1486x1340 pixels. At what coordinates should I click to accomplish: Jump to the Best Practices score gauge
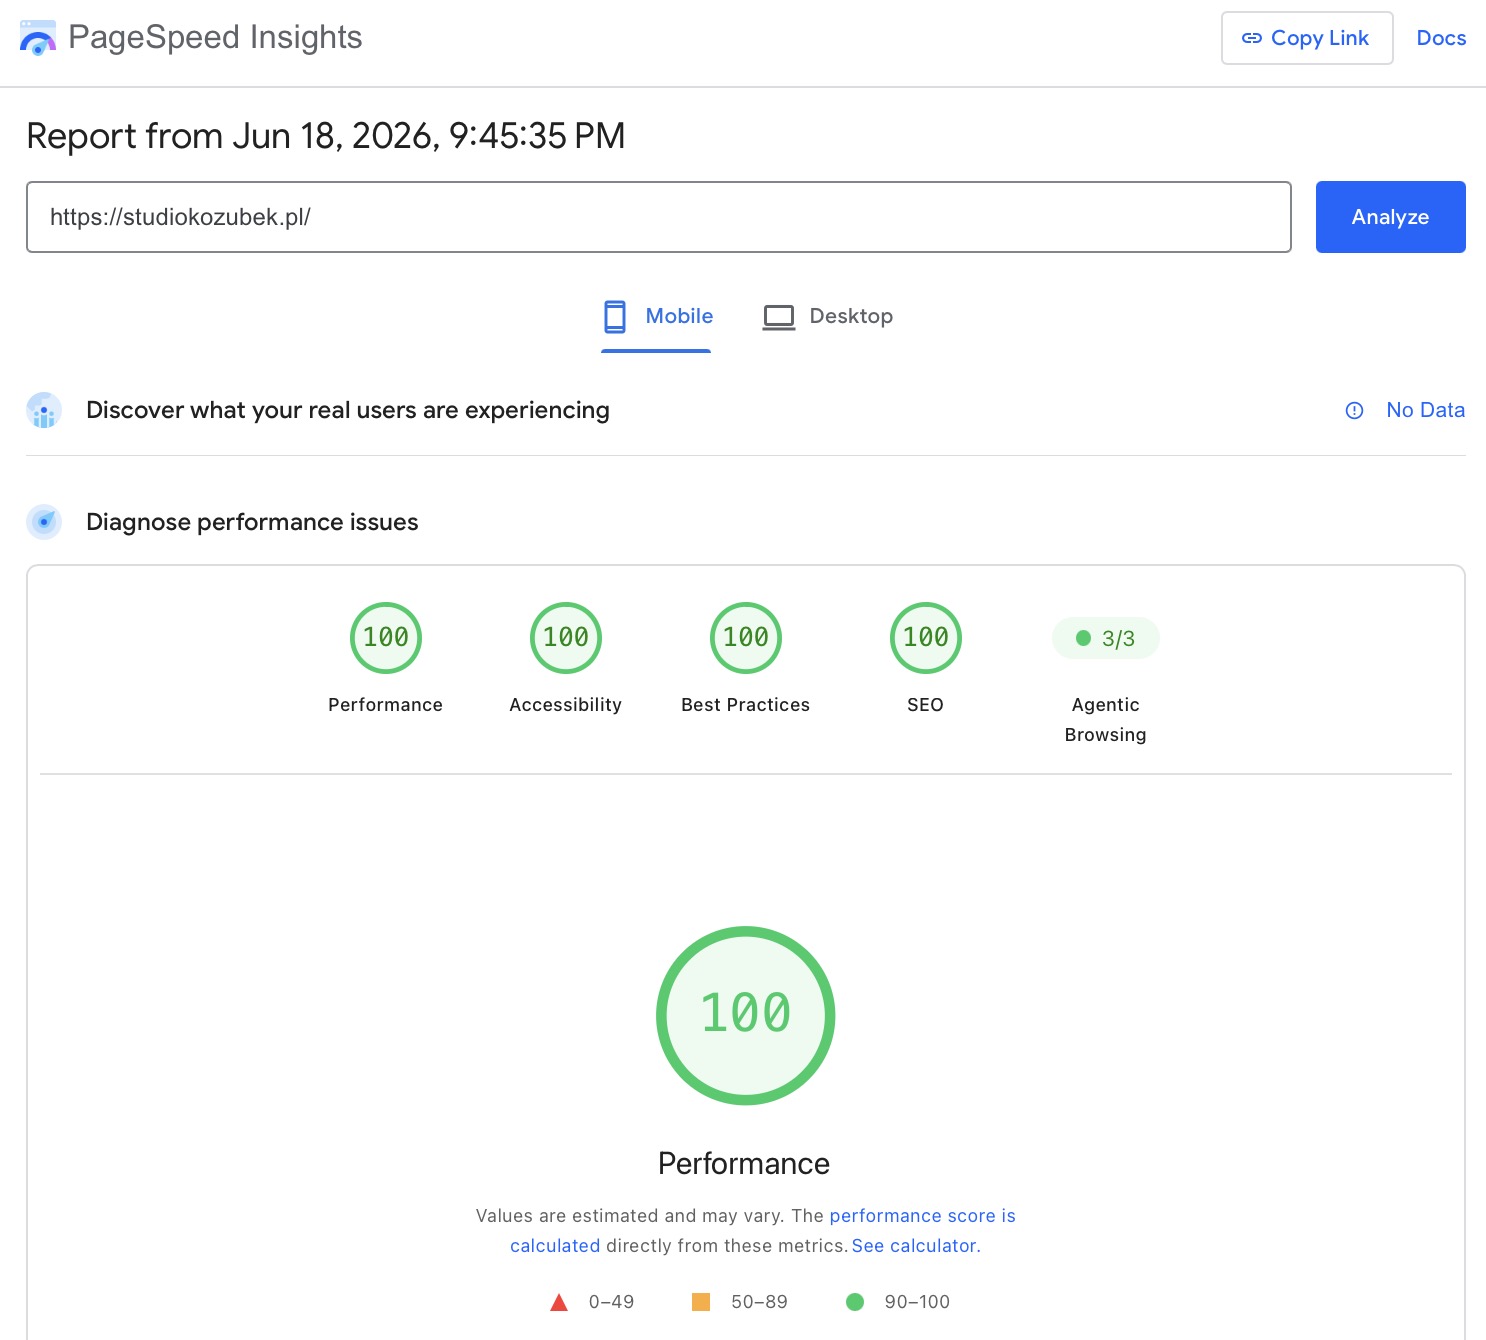point(746,638)
